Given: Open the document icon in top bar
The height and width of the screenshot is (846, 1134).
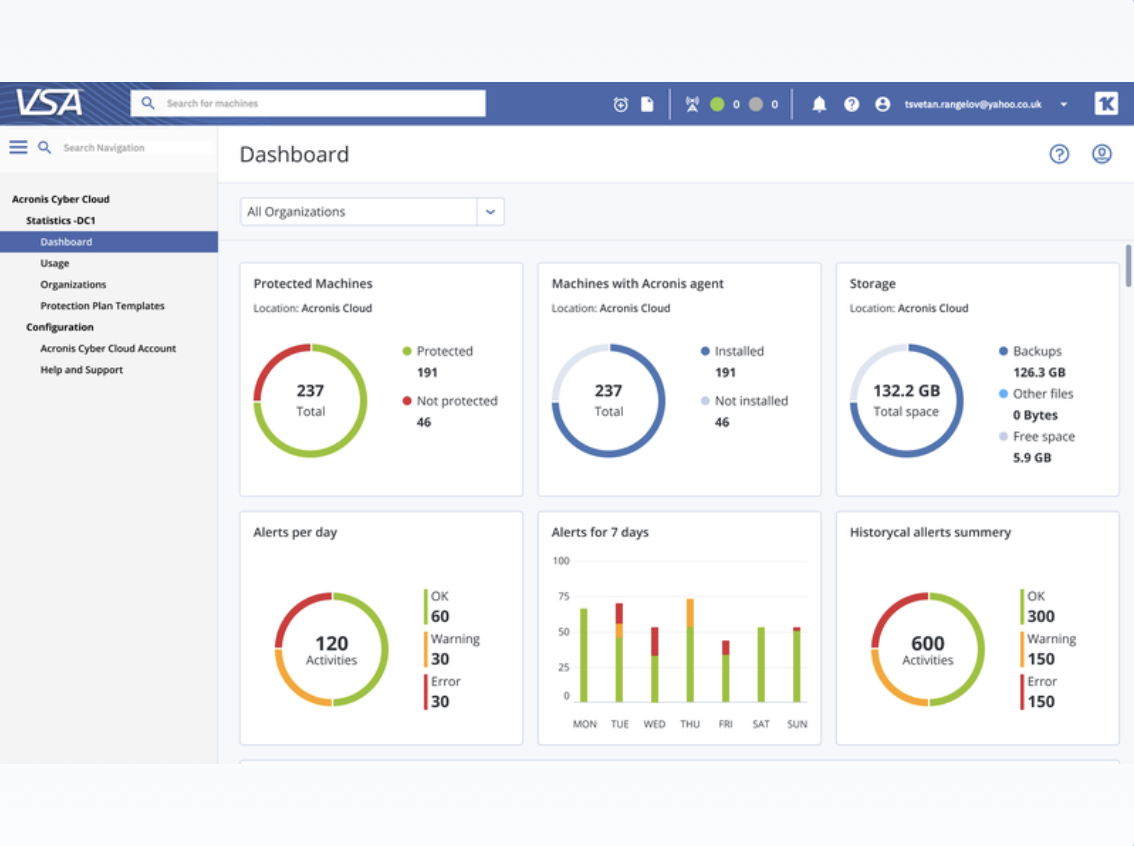Looking at the screenshot, I should [x=647, y=104].
